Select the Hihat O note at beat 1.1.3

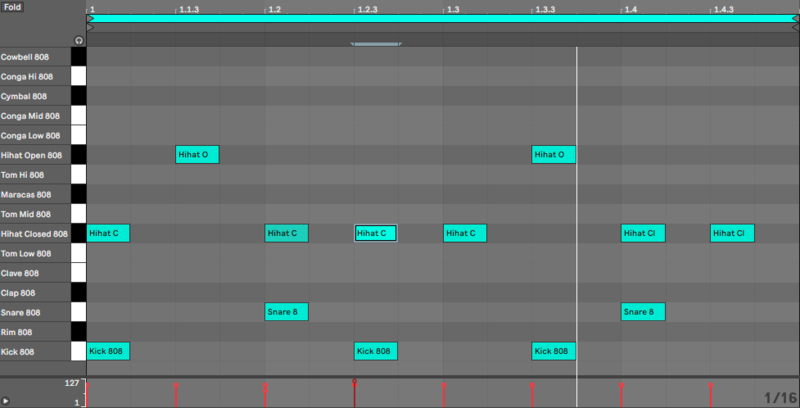click(197, 155)
